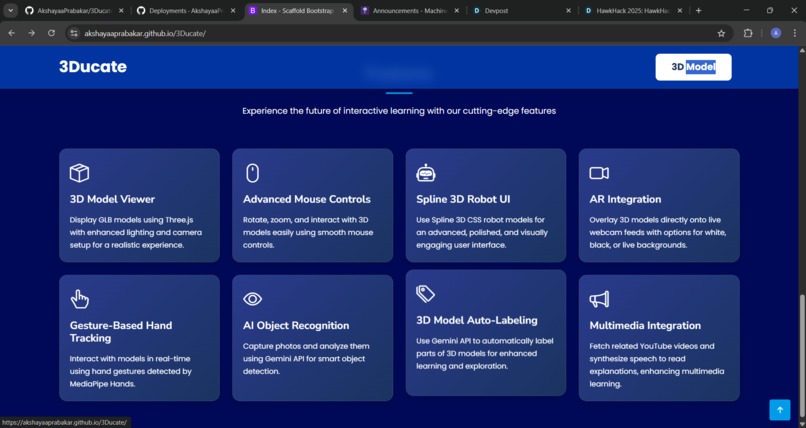806x428 pixels.
Task: Click the AR Integration camera icon
Action: point(599,173)
